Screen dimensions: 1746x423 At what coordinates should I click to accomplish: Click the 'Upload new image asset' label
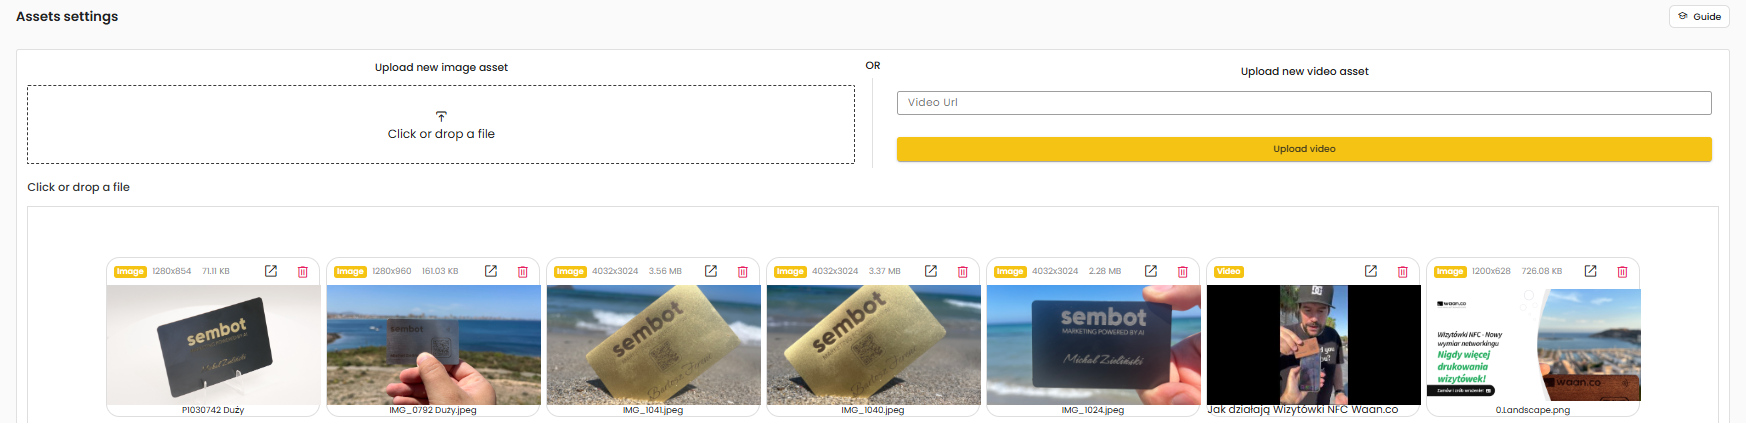click(441, 68)
